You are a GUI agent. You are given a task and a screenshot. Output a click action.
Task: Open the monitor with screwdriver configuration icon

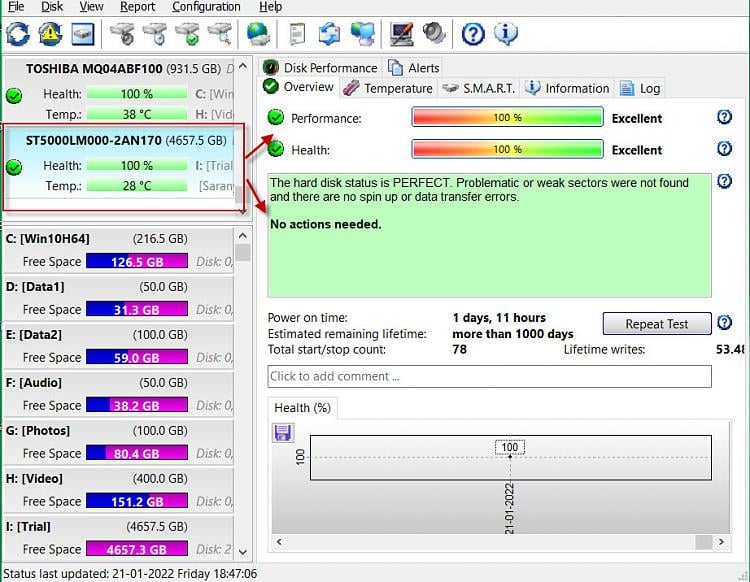point(401,34)
